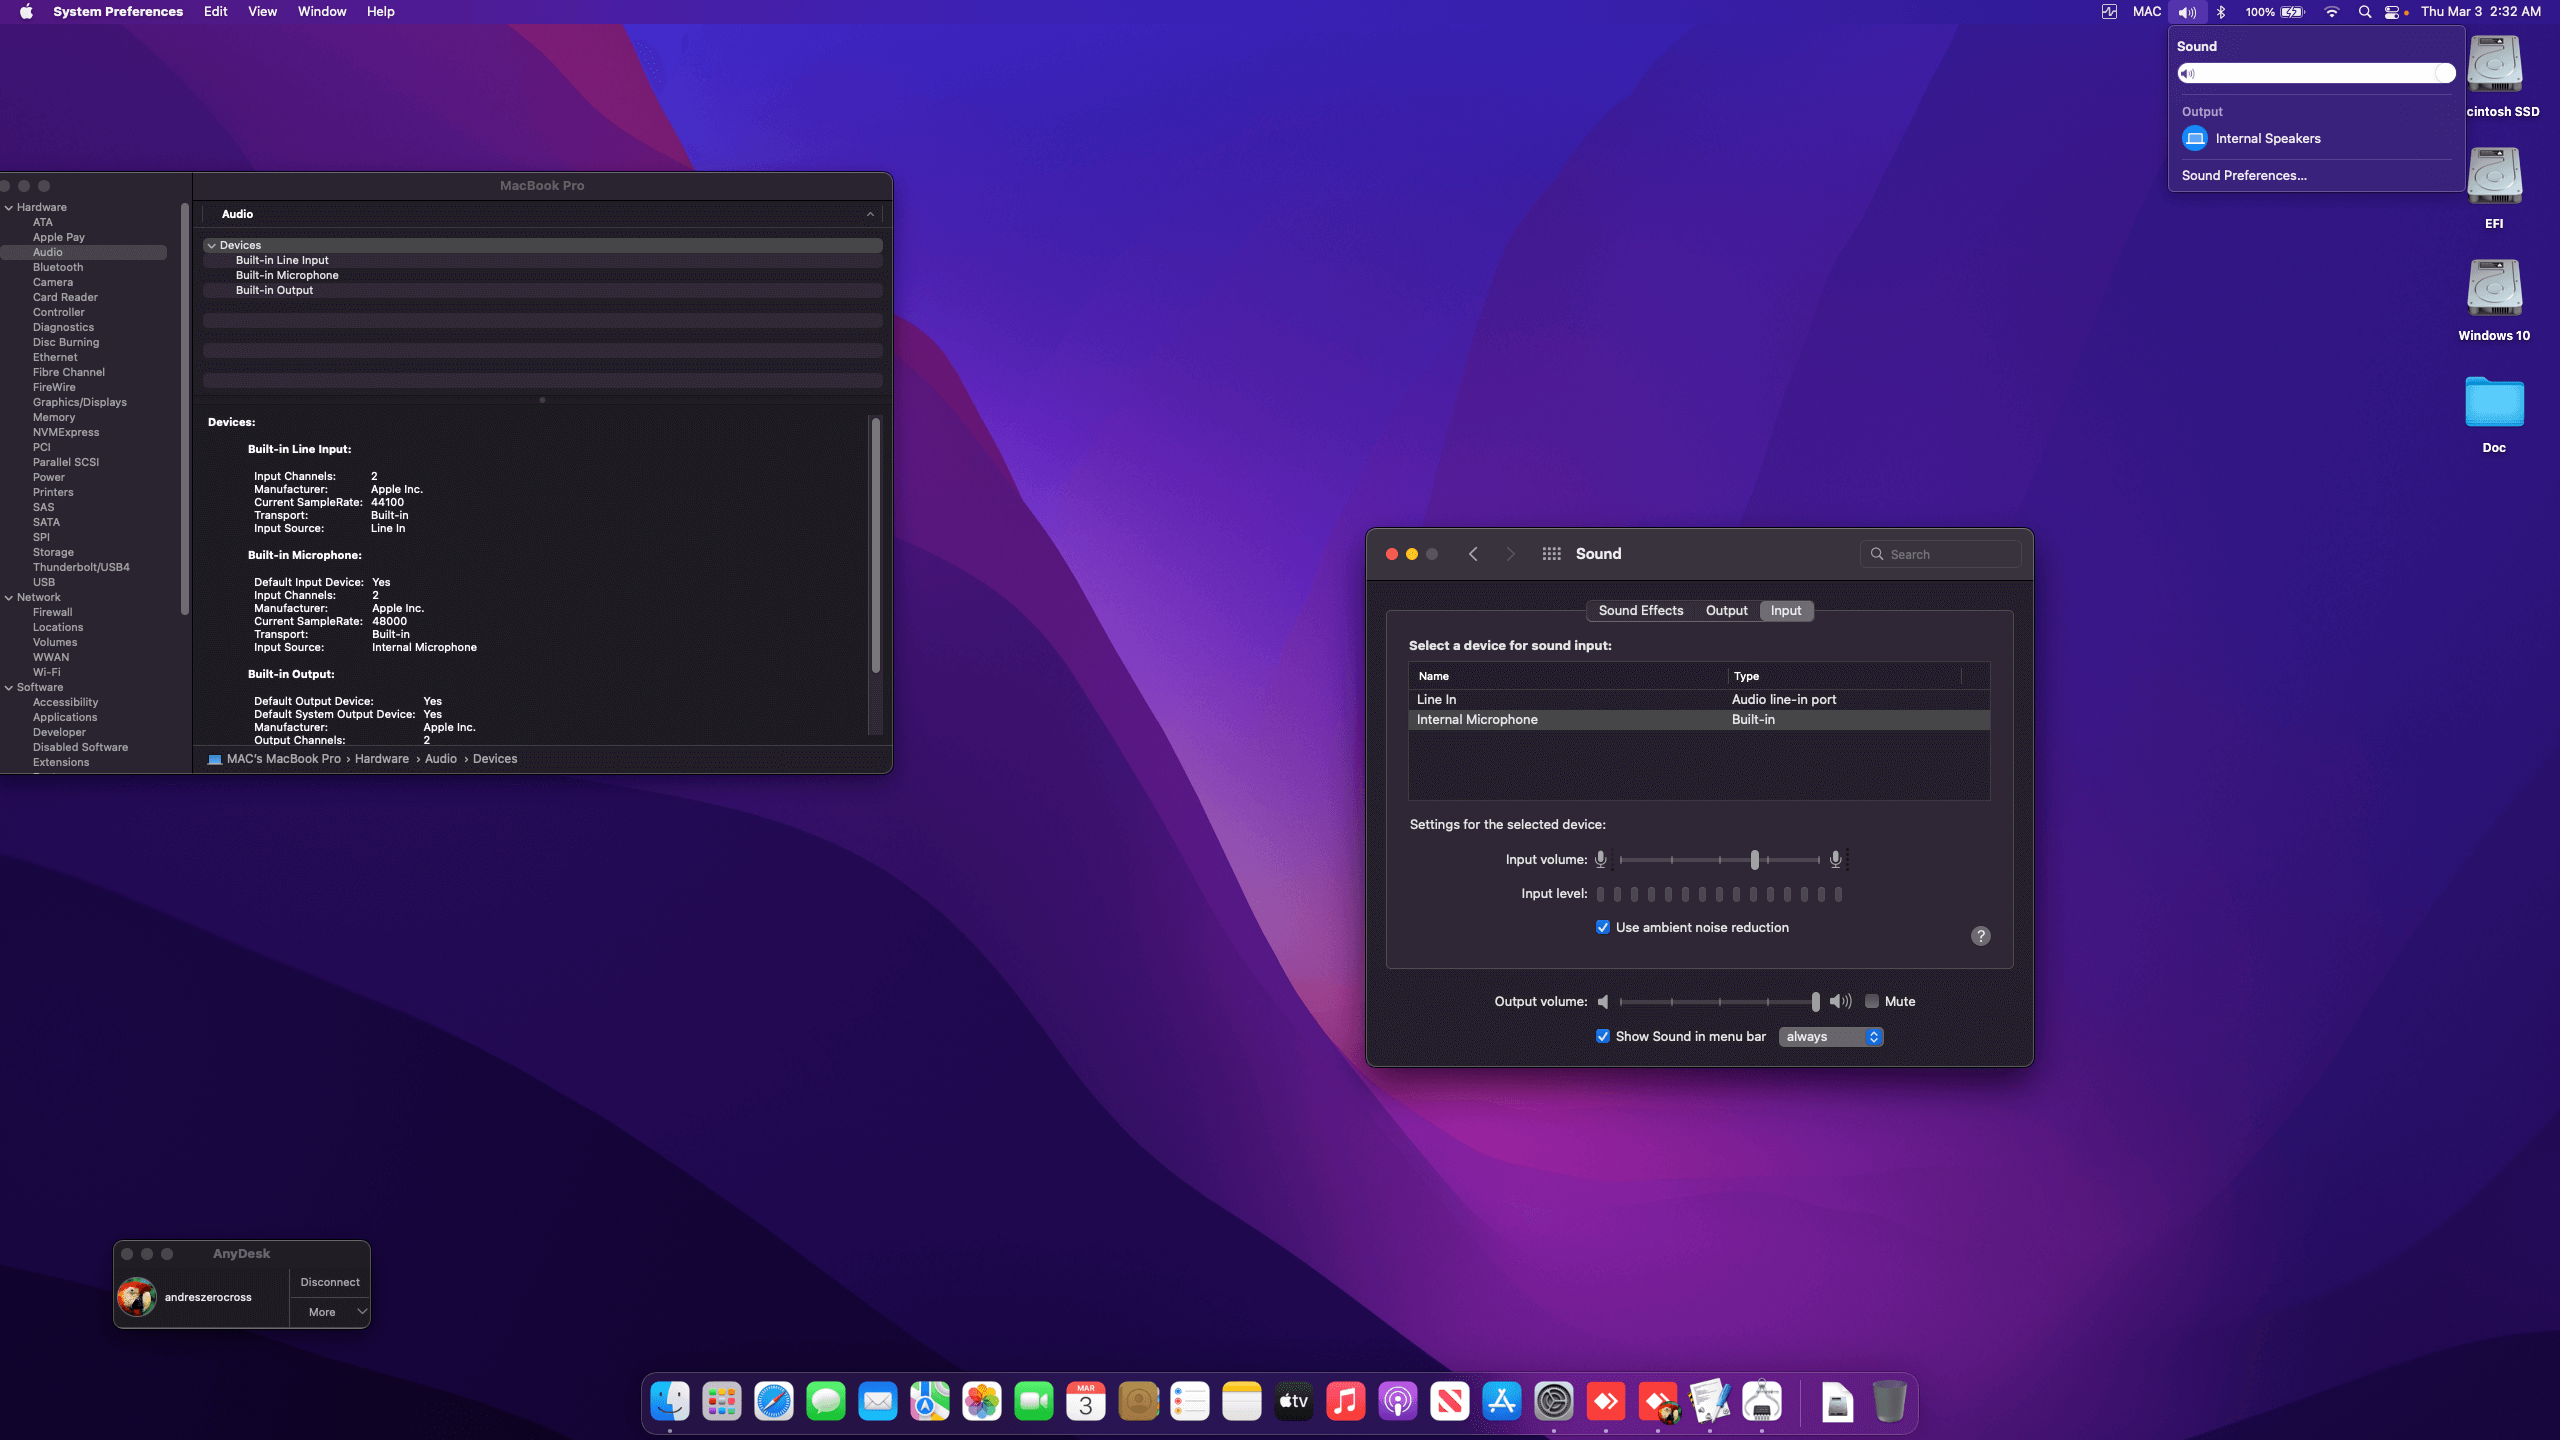Launch FaceTime from the Dock

coord(1034,1402)
